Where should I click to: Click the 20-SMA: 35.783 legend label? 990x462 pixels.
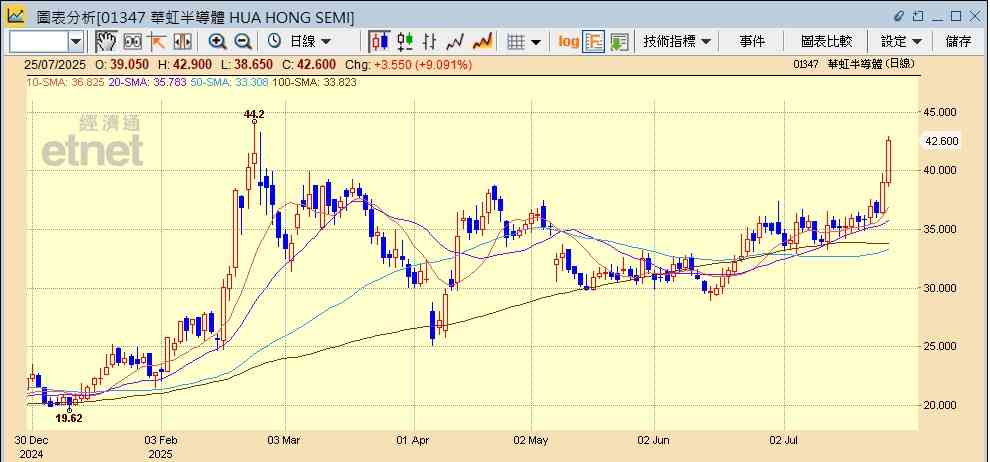148,81
